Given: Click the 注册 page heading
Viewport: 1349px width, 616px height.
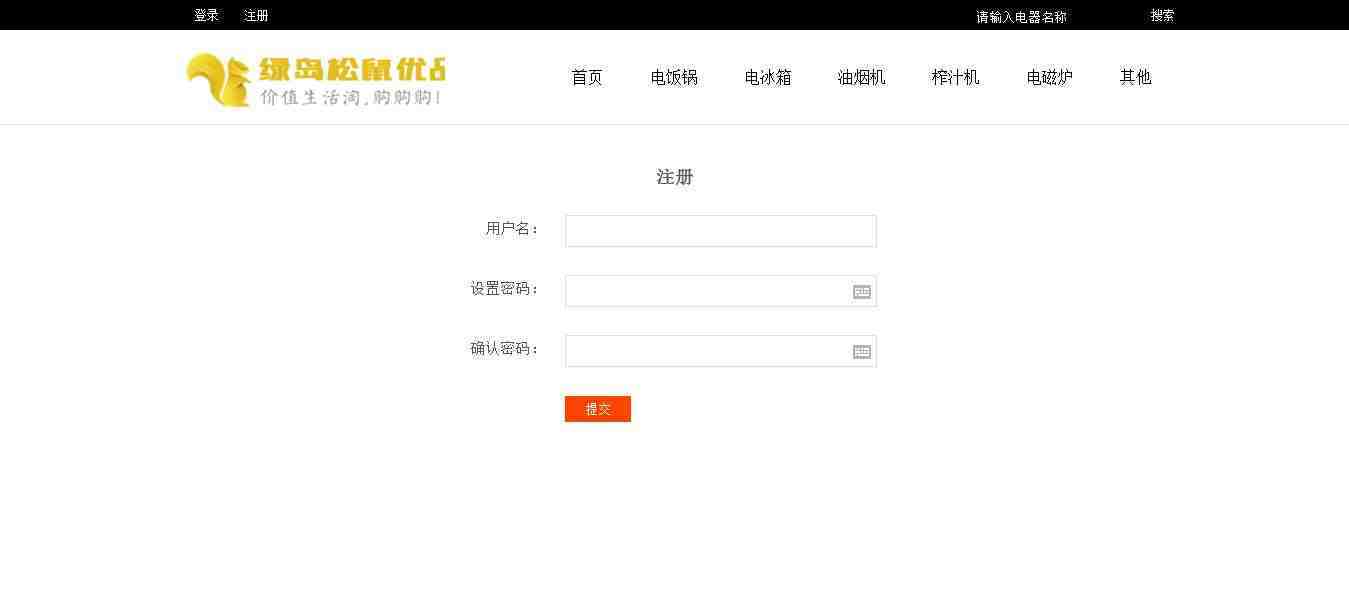Looking at the screenshot, I should [675, 177].
